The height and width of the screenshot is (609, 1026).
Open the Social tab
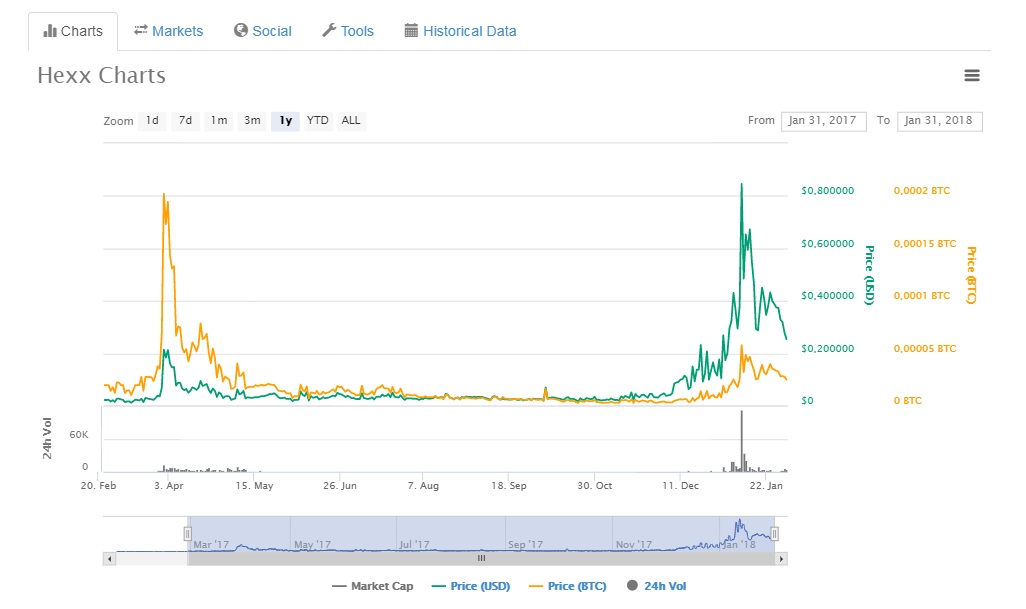263,31
